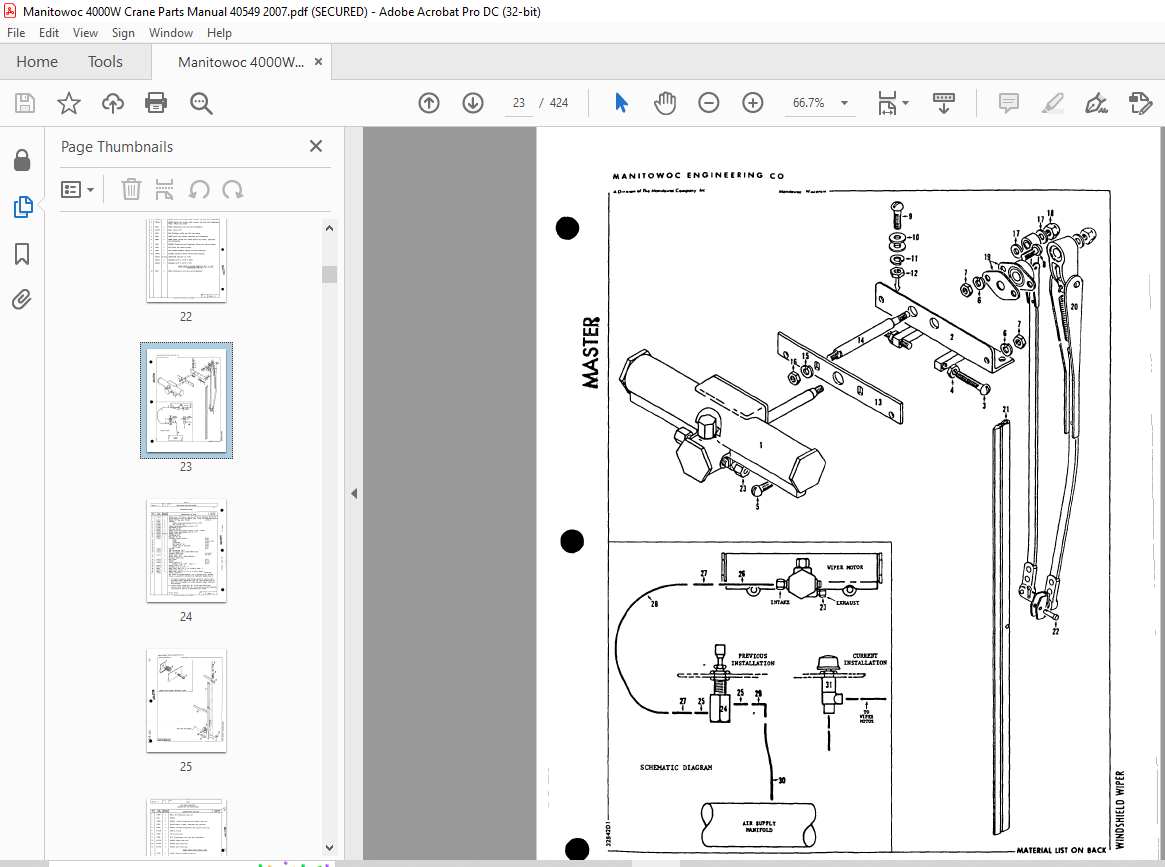This screenshot has height=867, width=1165.
Task: Select page 23 thumbnail
Action: (x=186, y=400)
